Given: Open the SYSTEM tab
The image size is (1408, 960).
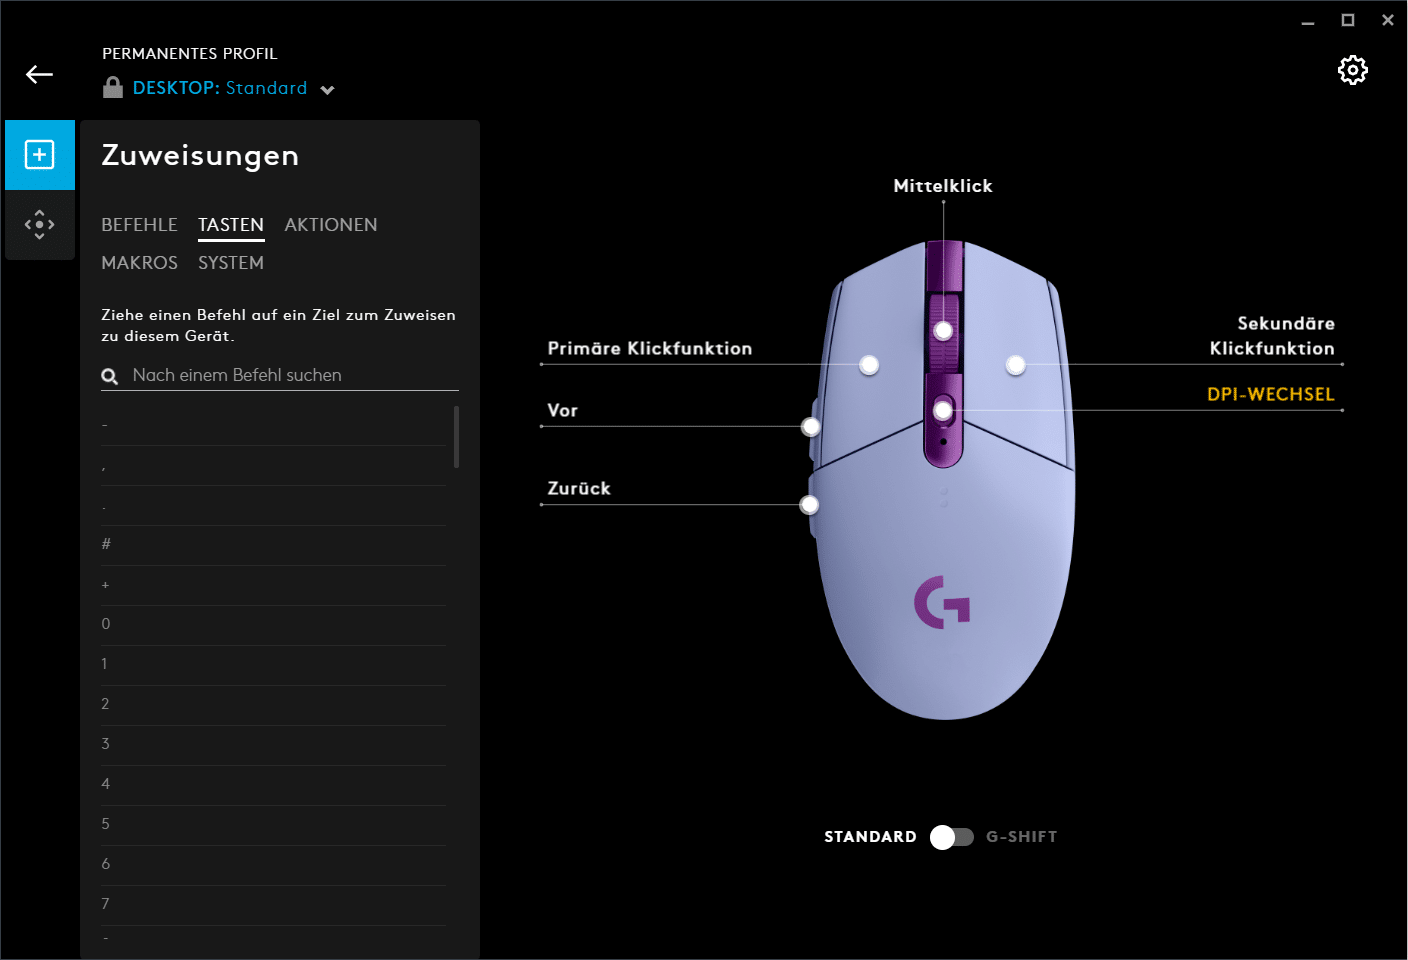Looking at the screenshot, I should pos(231,263).
